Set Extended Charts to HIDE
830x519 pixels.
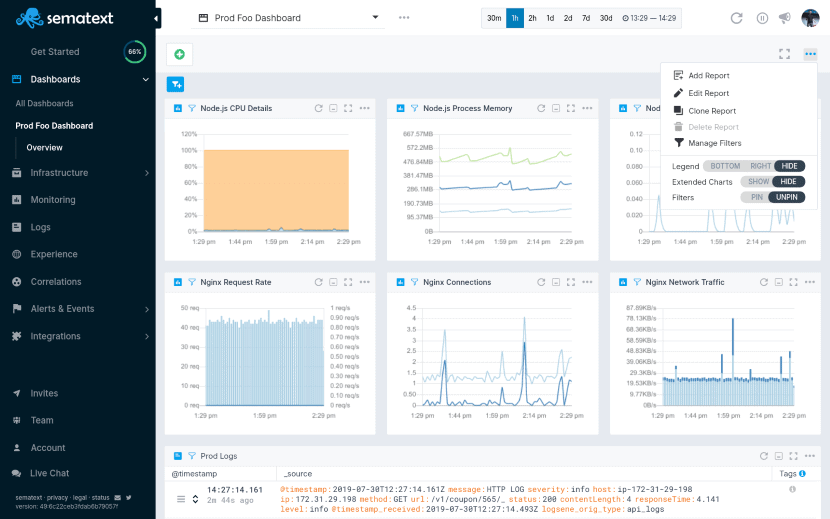788,182
